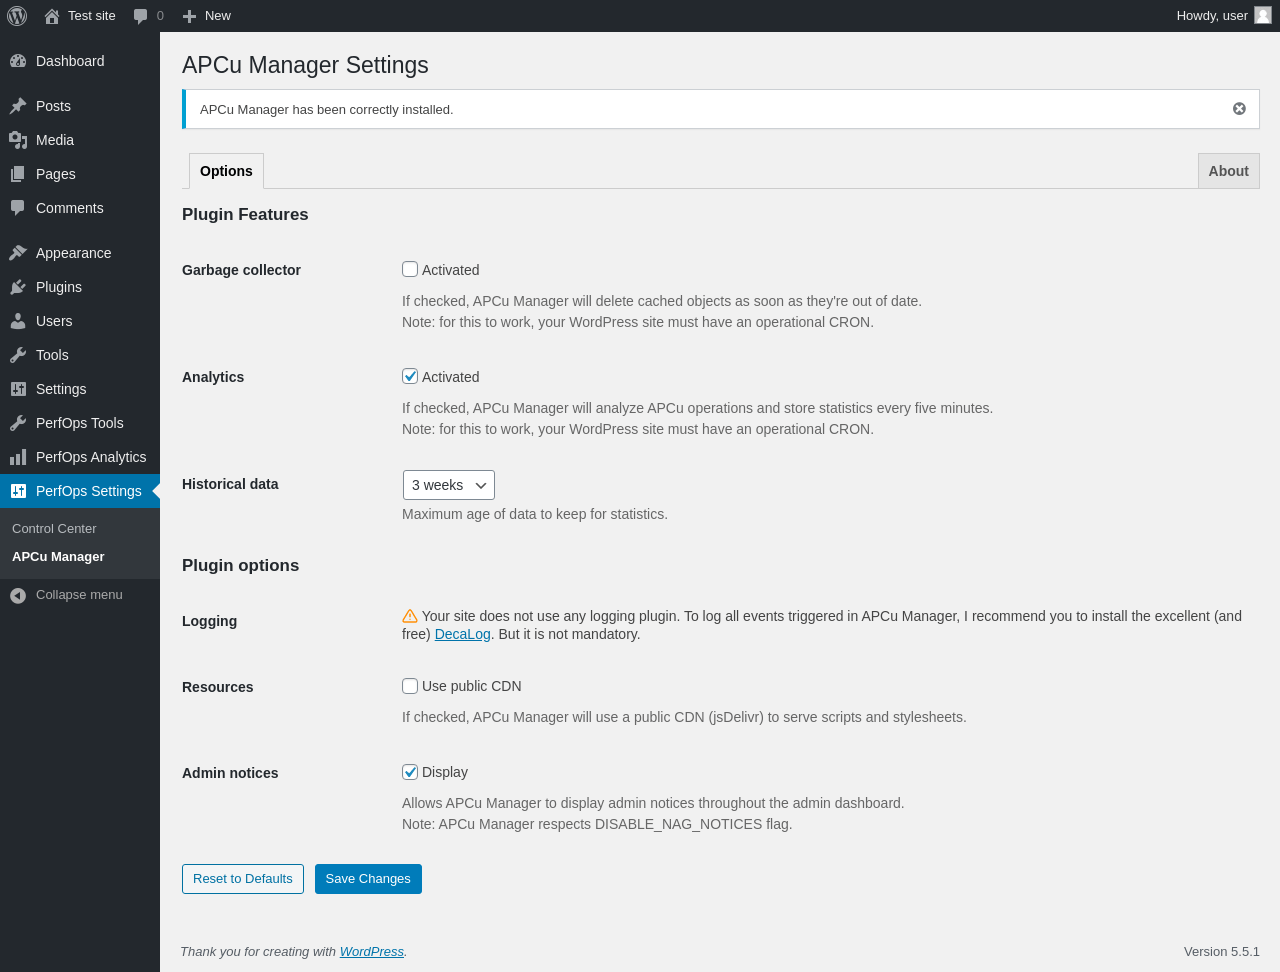Click the Media library icon
The height and width of the screenshot is (972, 1280).
click(x=18, y=140)
